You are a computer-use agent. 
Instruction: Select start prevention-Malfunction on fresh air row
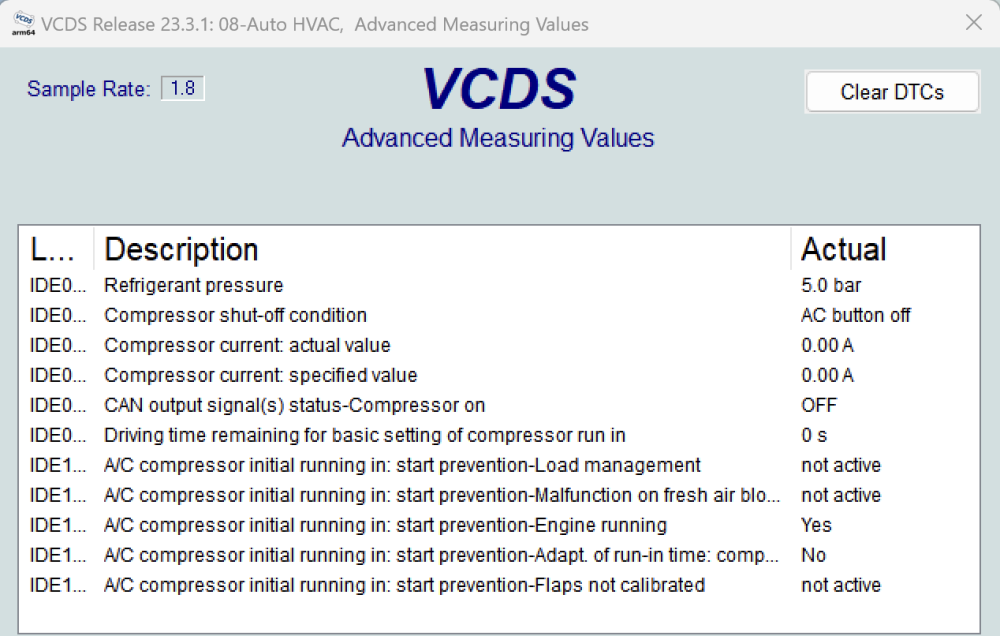click(x=499, y=495)
